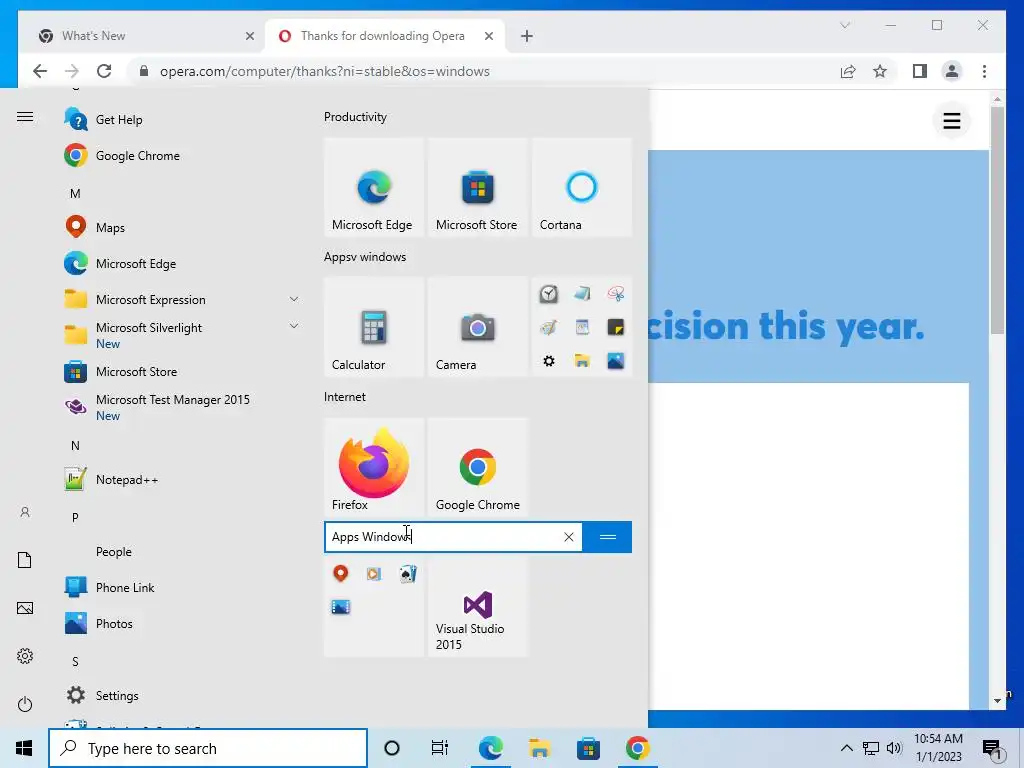Open Chrome's tab search dropdown
This screenshot has width=1024, height=768.
(844, 25)
